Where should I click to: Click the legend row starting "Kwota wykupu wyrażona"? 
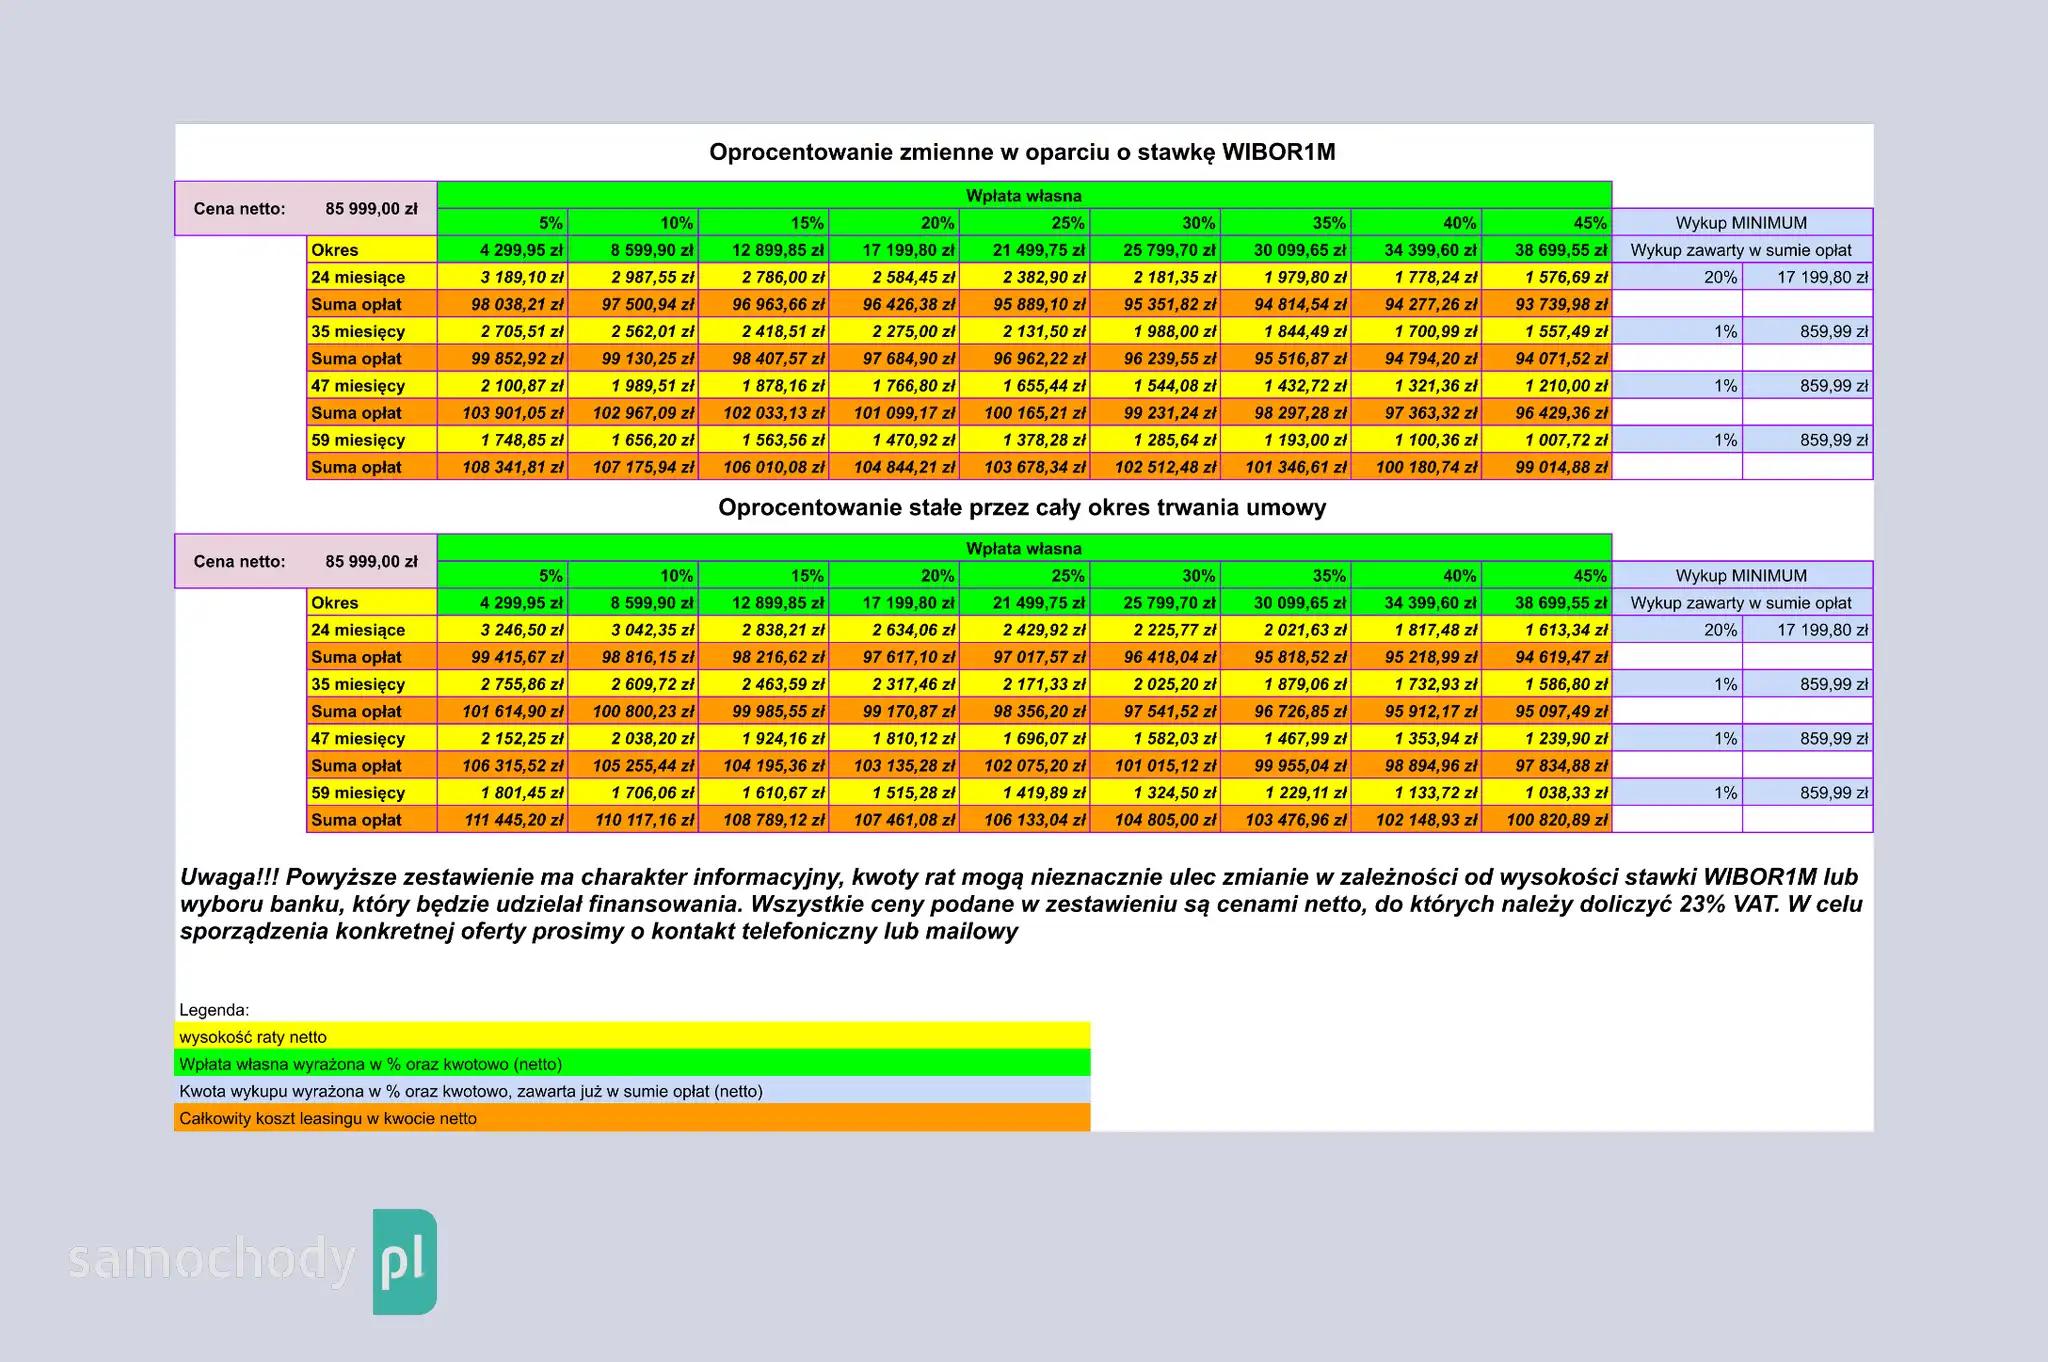pyautogui.click(x=632, y=1091)
